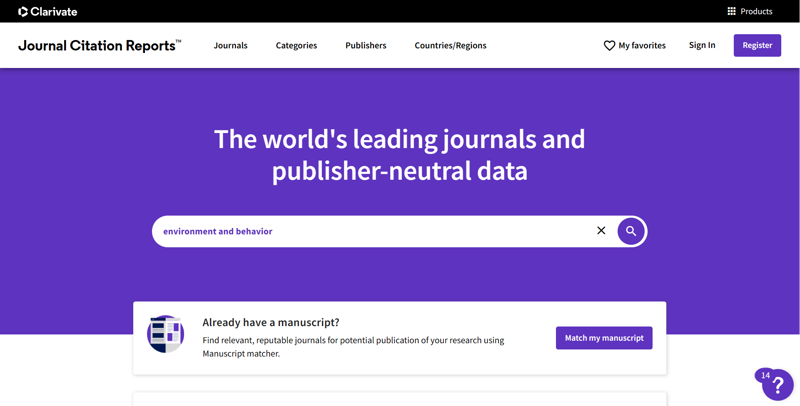
Task: Browse the Publishers section
Action: pos(365,45)
